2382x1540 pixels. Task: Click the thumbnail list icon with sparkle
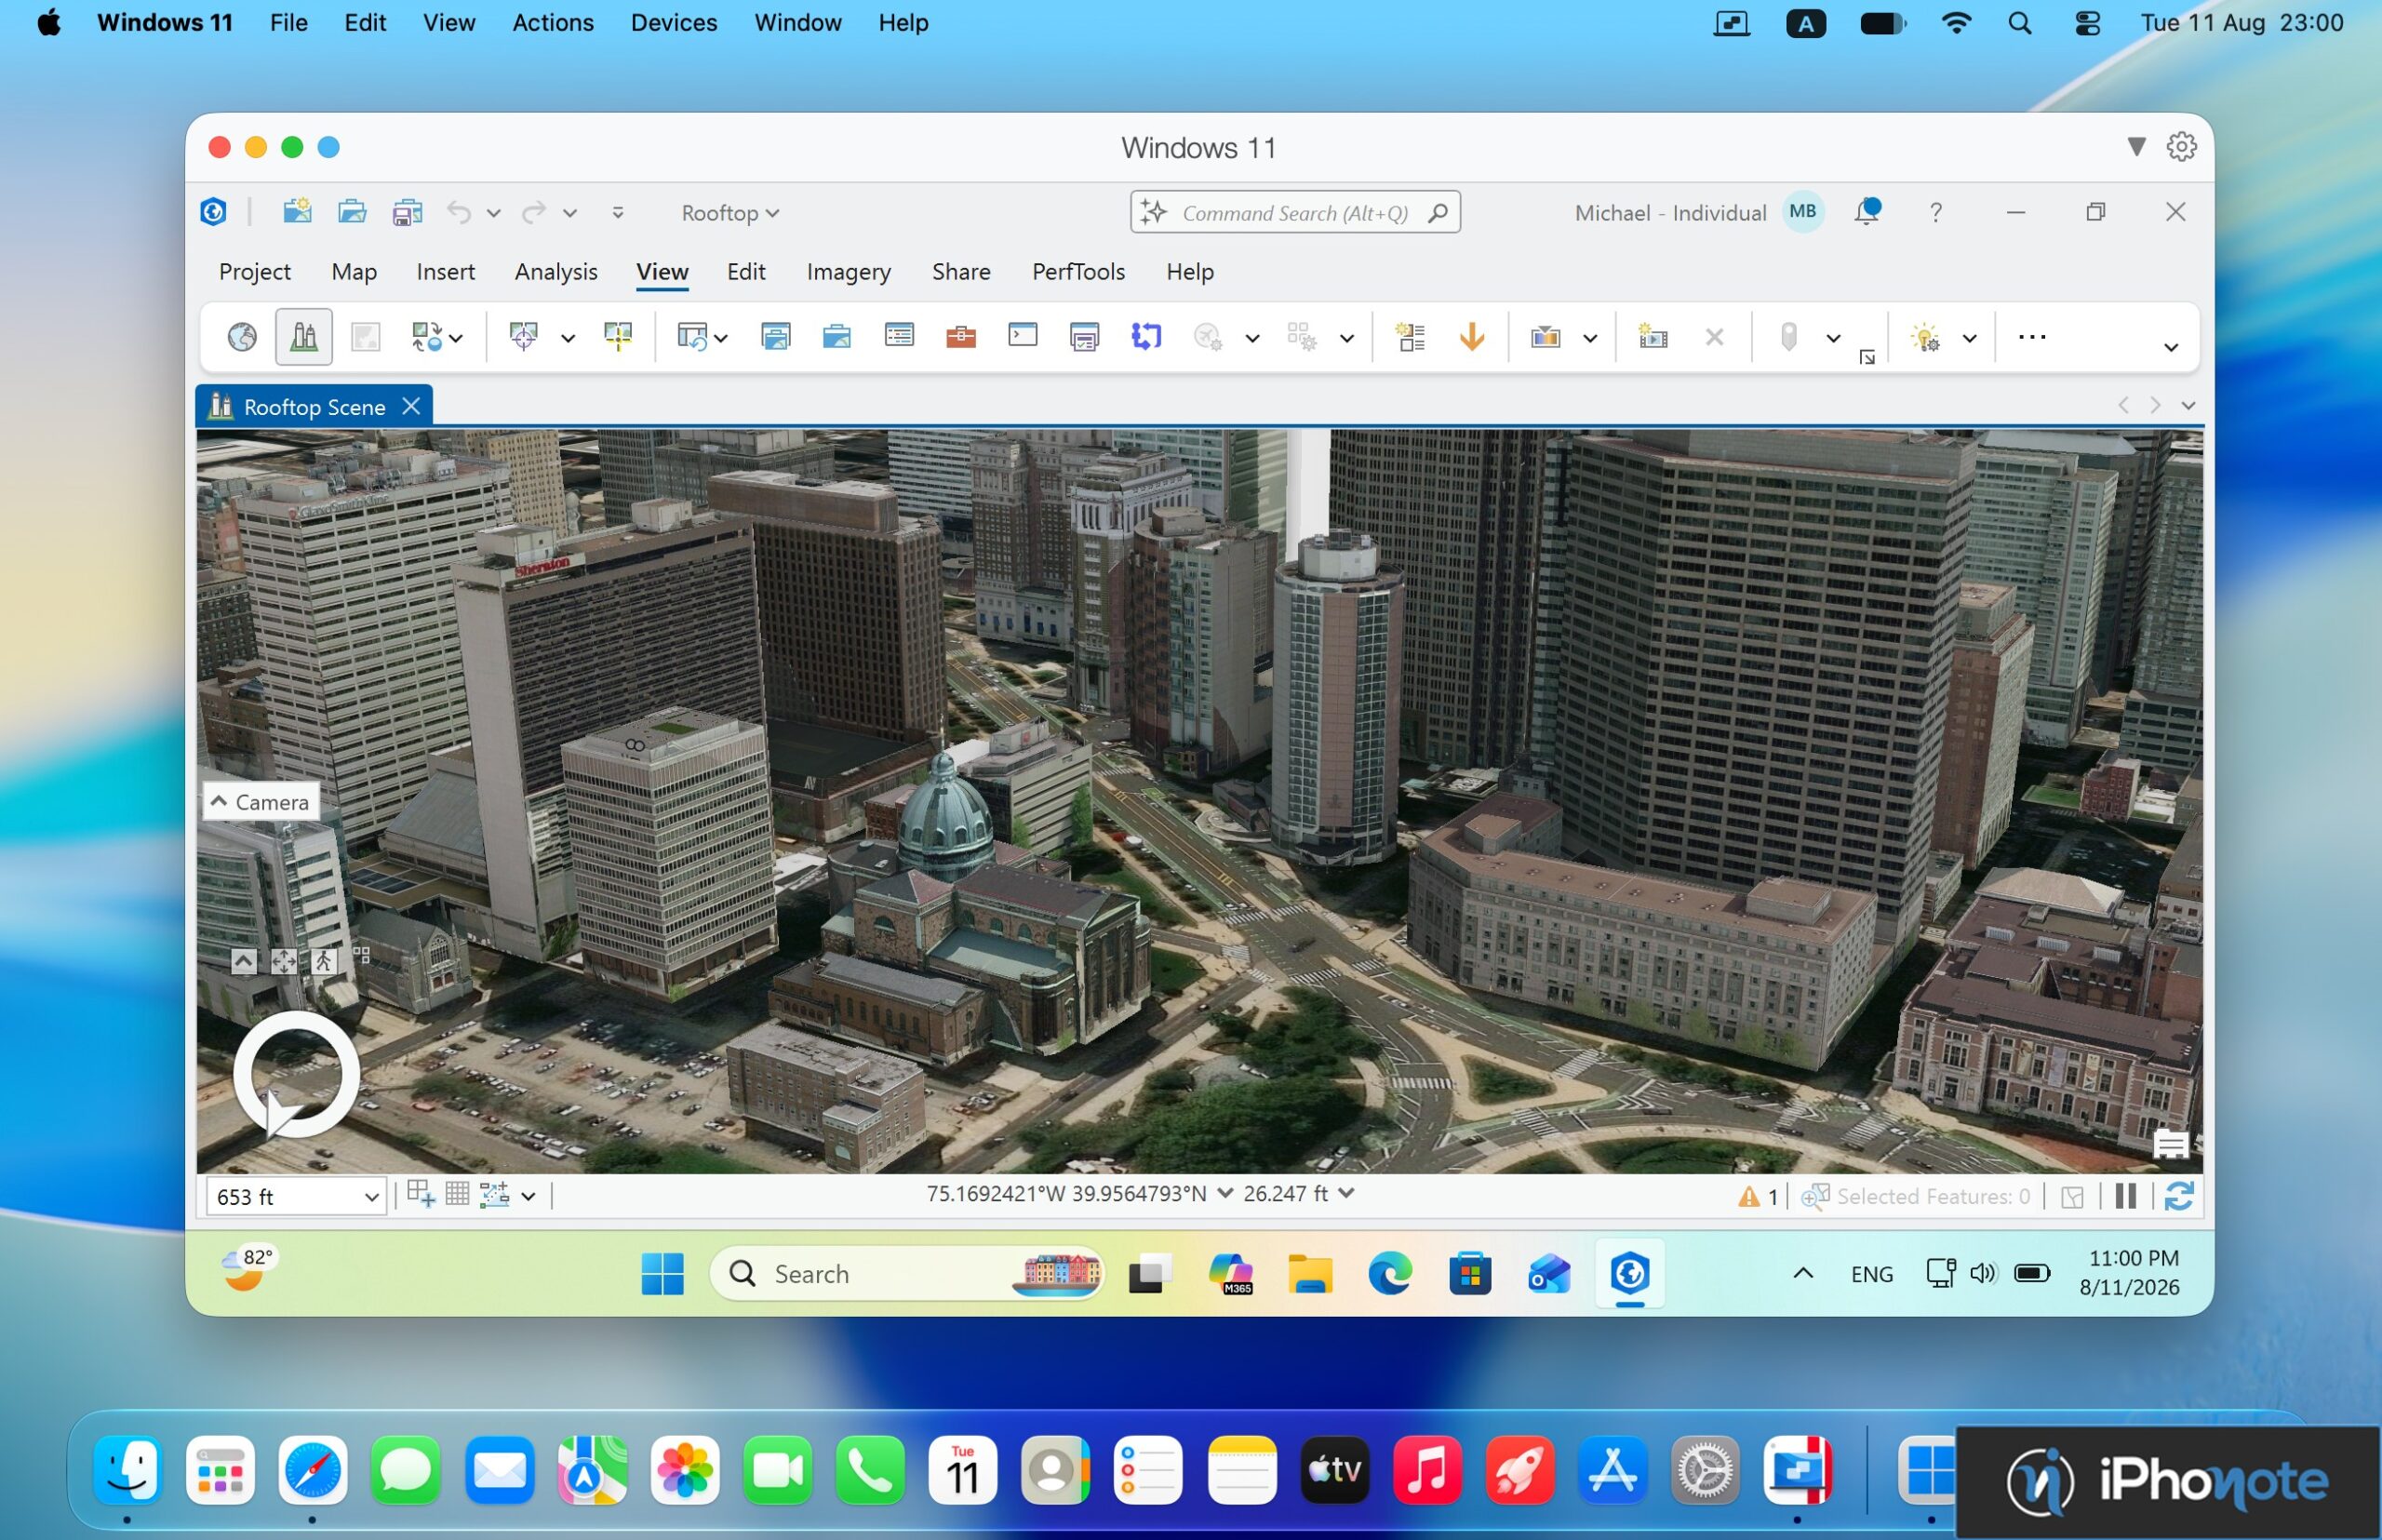tap(1411, 337)
